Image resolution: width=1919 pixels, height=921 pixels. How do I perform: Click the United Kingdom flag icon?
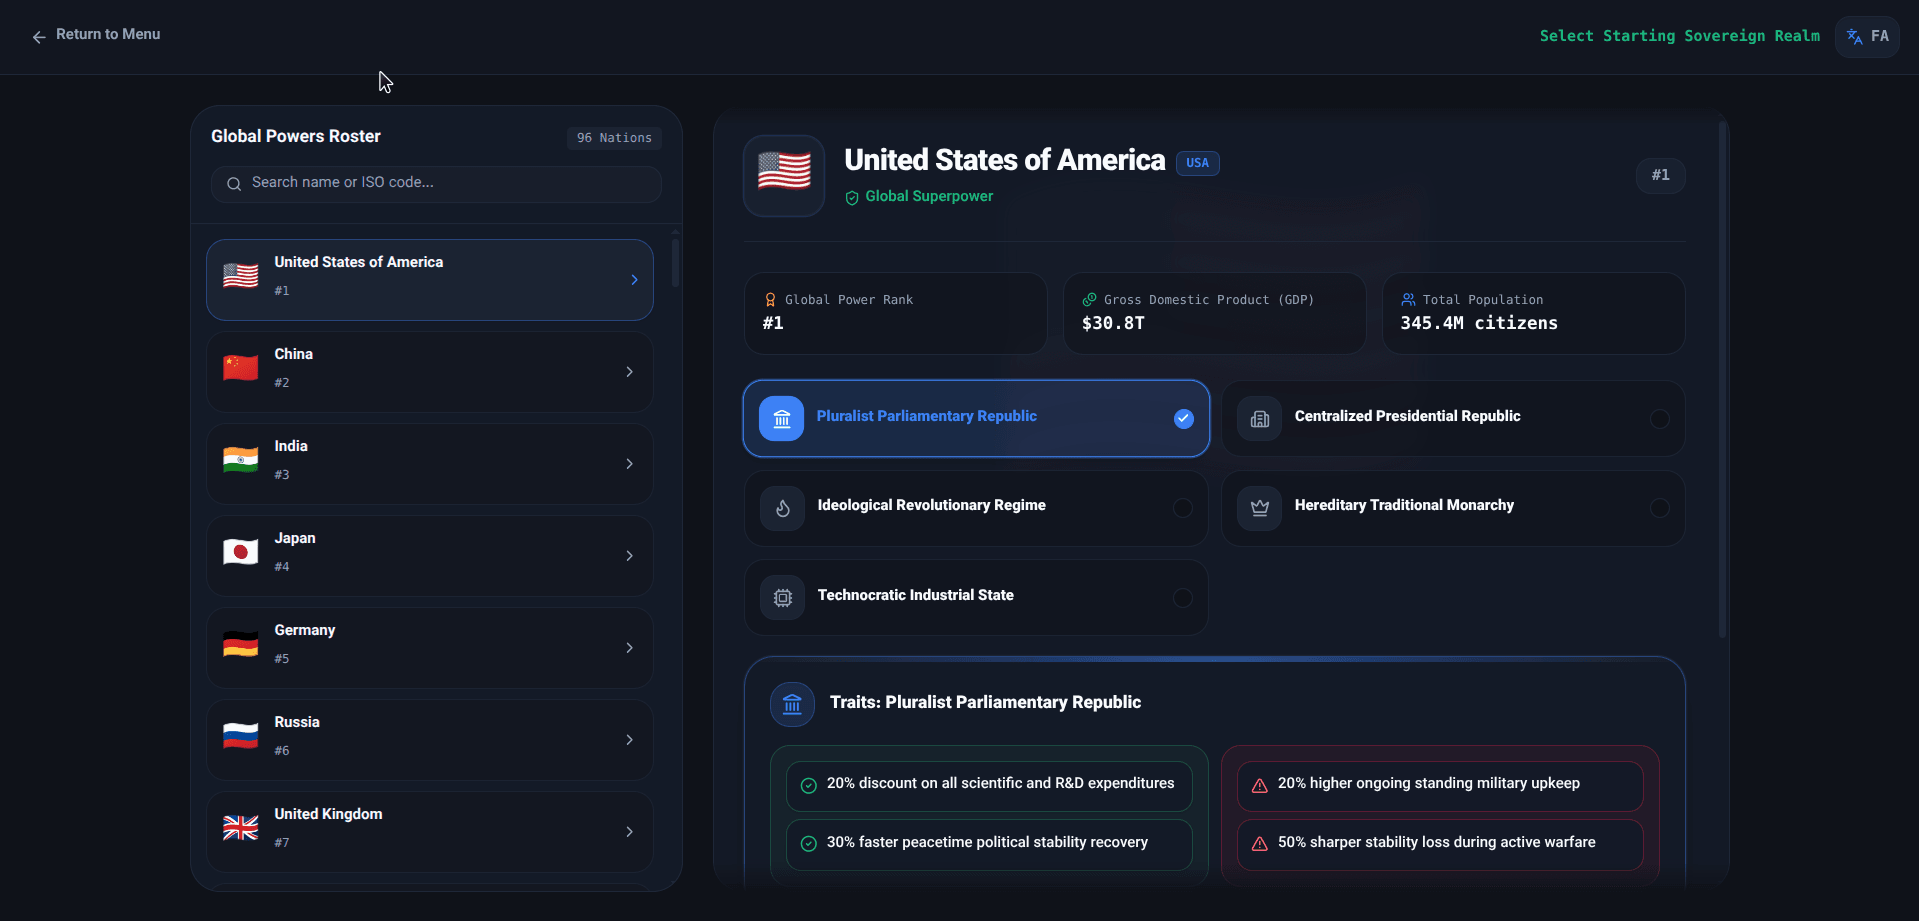tap(241, 828)
